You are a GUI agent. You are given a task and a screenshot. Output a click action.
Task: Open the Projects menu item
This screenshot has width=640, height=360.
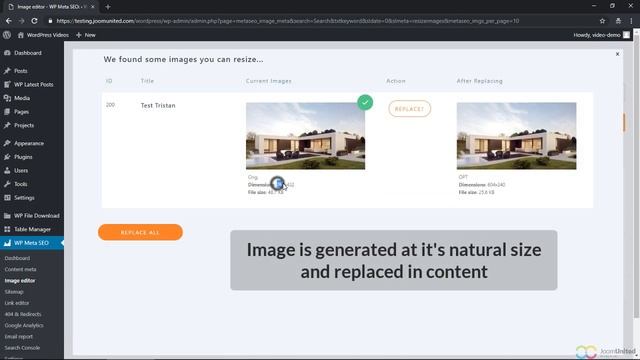click(24, 126)
